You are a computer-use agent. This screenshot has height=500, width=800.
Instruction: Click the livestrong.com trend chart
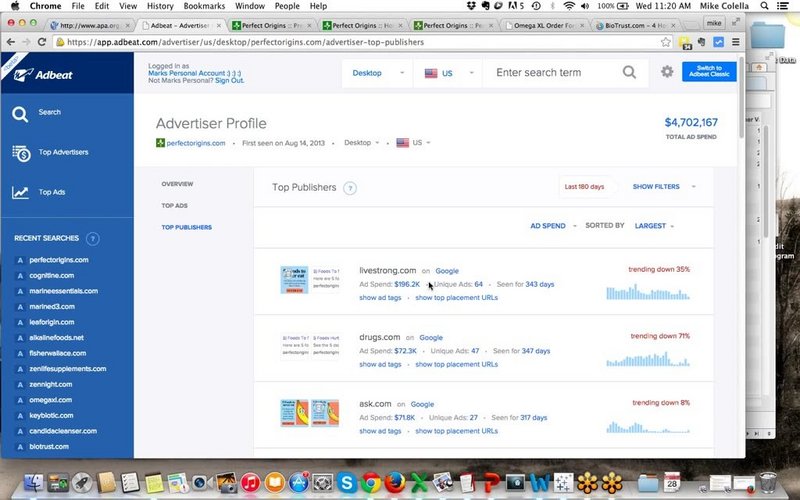(x=648, y=291)
